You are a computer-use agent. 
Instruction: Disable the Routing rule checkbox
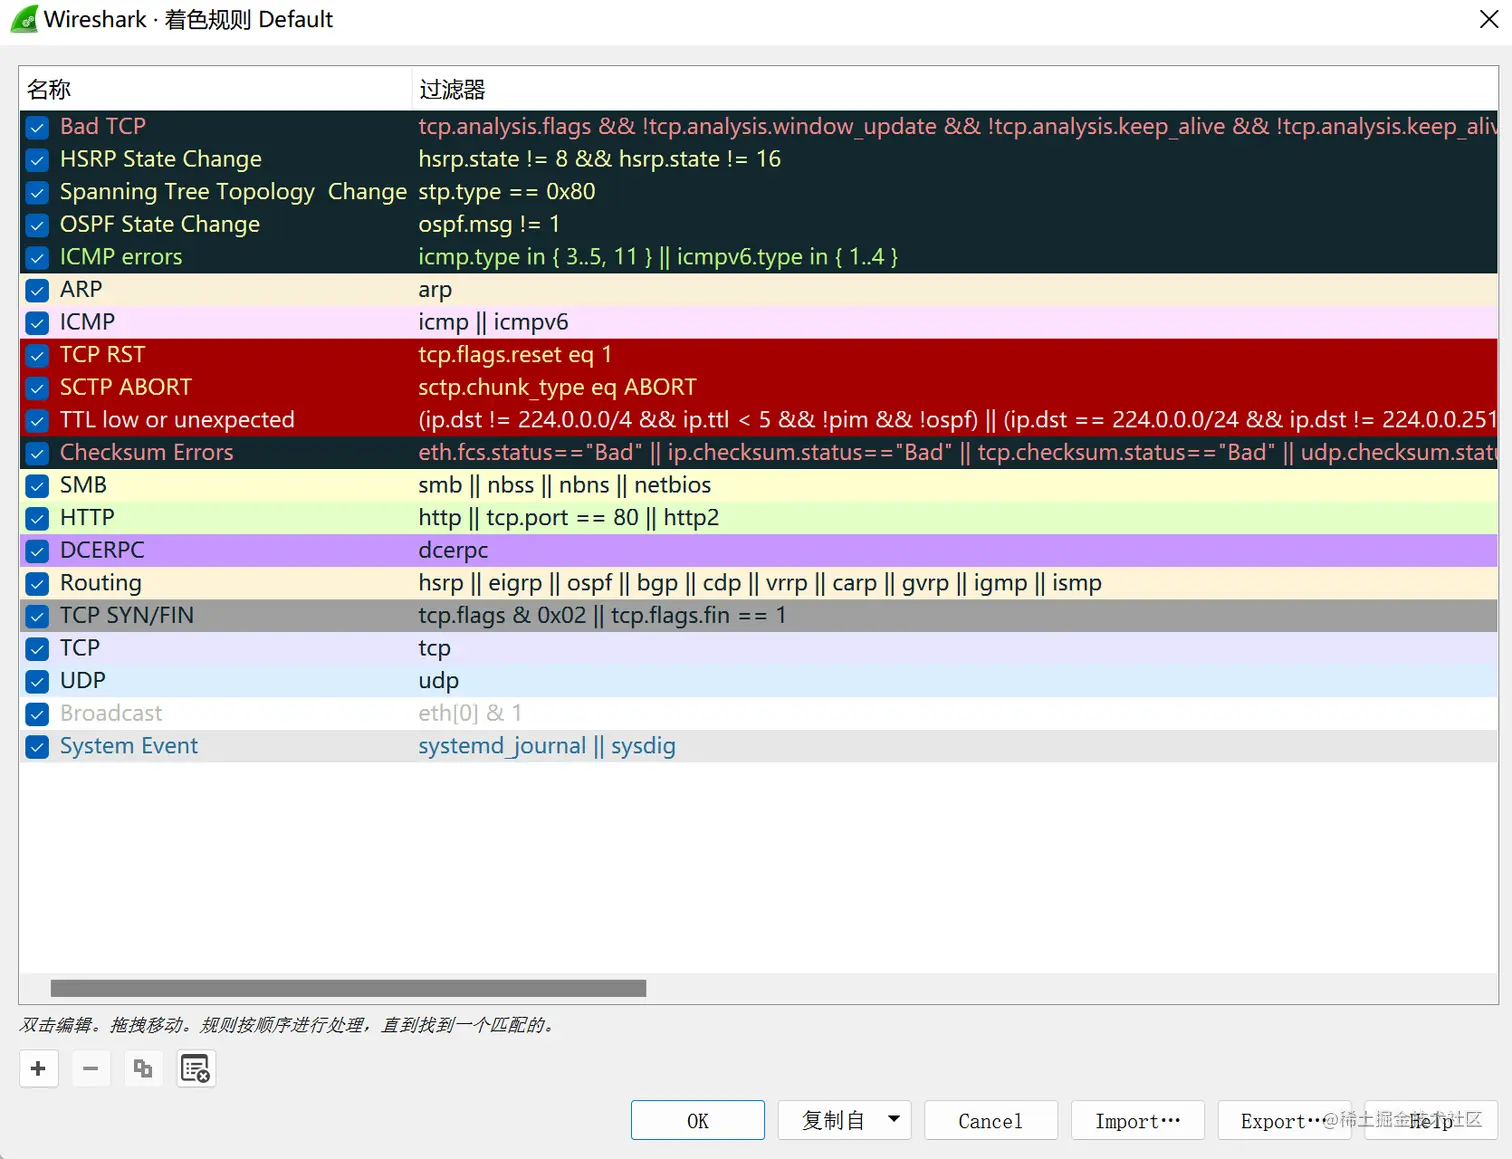pyautogui.click(x=37, y=583)
